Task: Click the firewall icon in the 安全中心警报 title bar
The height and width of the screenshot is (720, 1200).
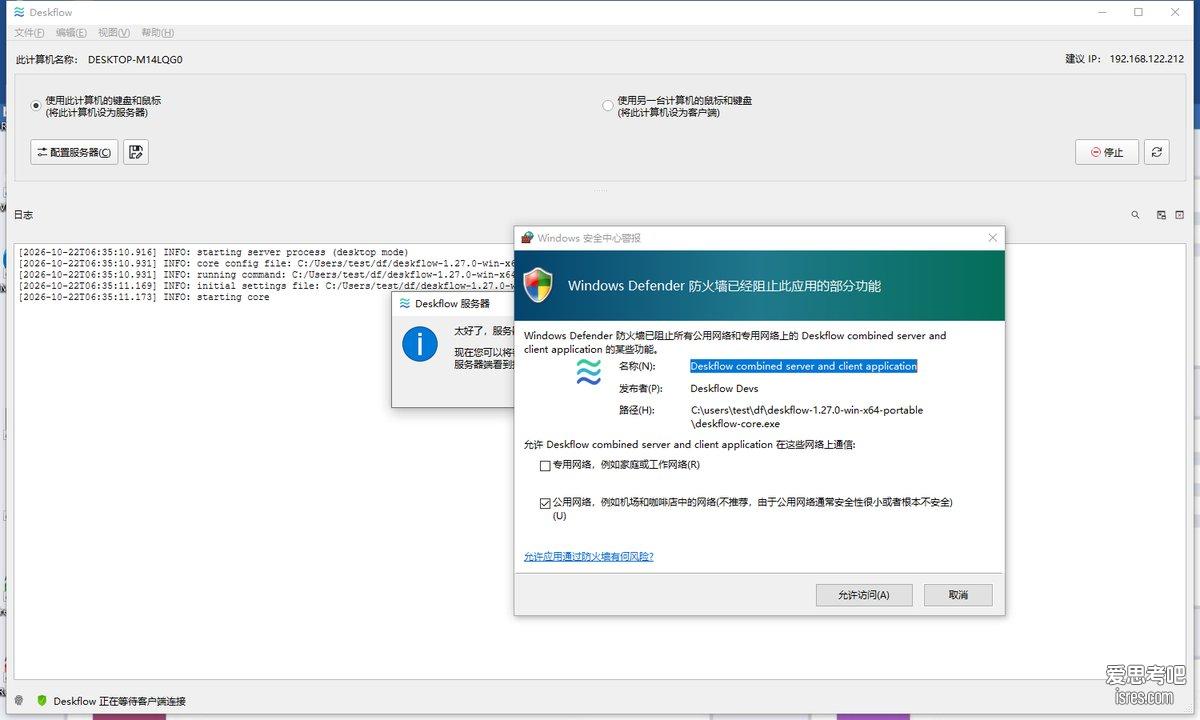Action: (x=527, y=238)
